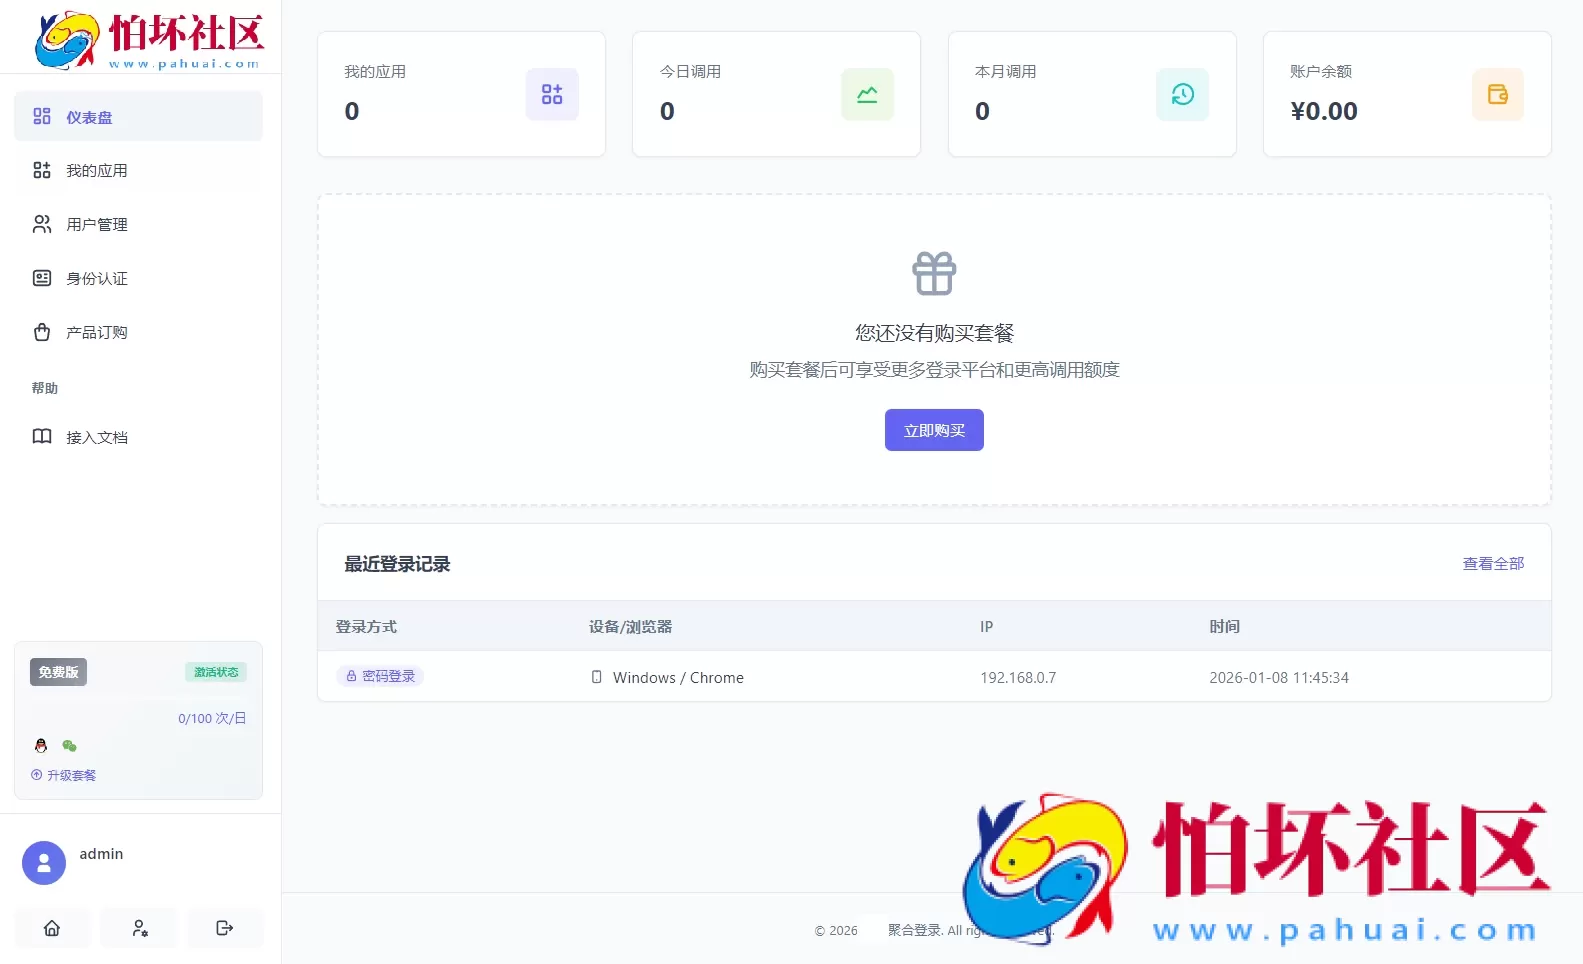
Task: Click the user settings icon button
Action: click(140, 928)
